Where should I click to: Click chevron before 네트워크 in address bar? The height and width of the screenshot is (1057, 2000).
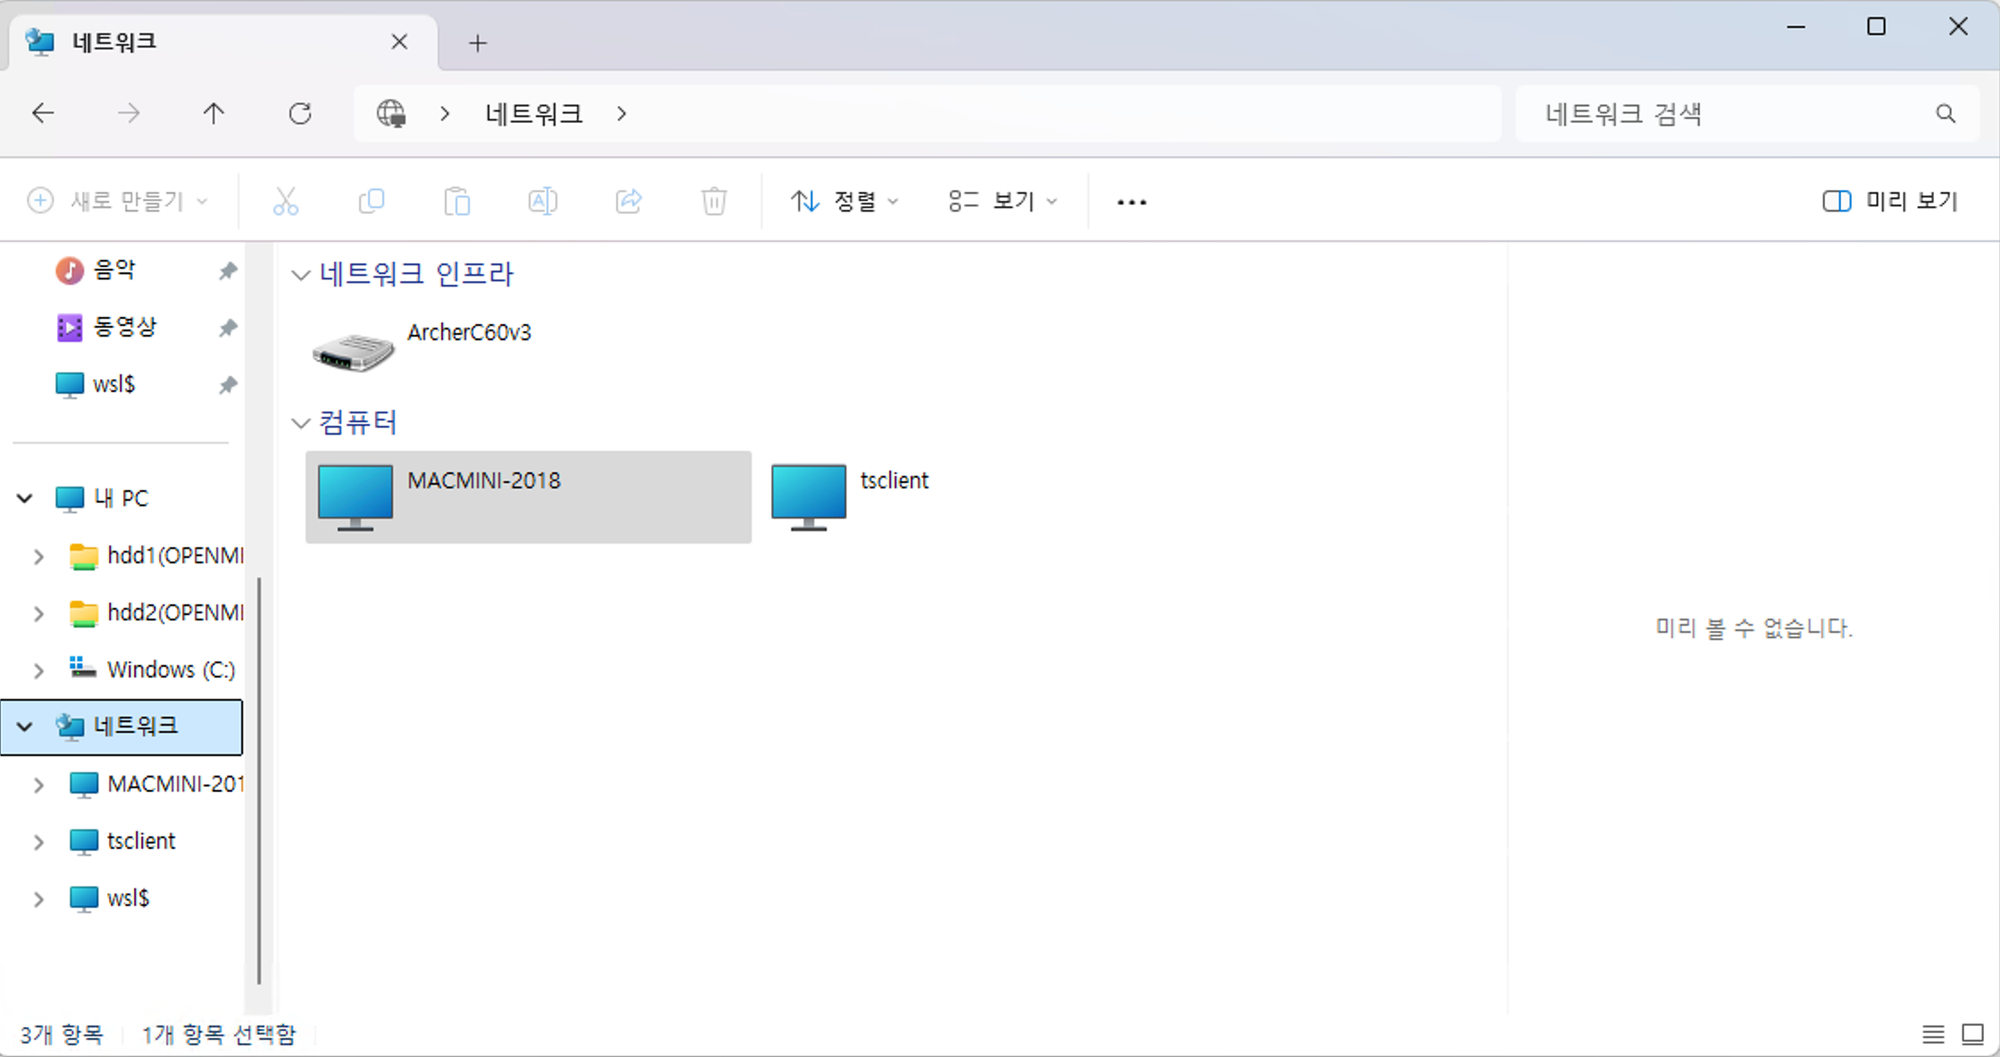[x=445, y=114]
